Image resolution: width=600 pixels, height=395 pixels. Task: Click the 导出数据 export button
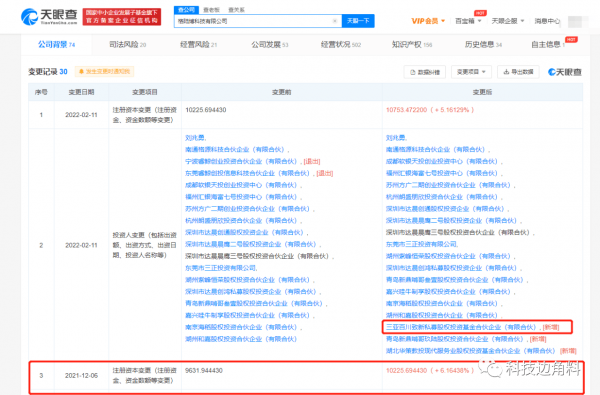click(518, 72)
